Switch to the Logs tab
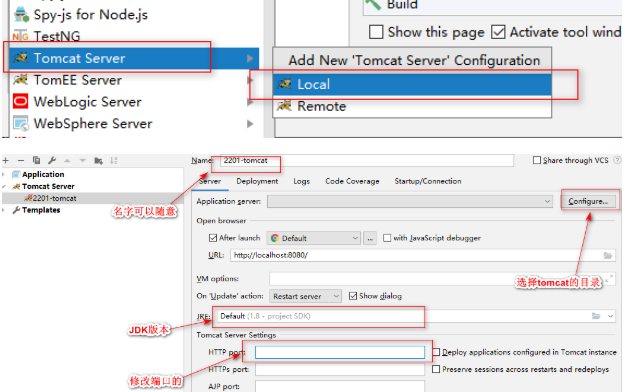The width and height of the screenshot is (637, 392). (301, 181)
